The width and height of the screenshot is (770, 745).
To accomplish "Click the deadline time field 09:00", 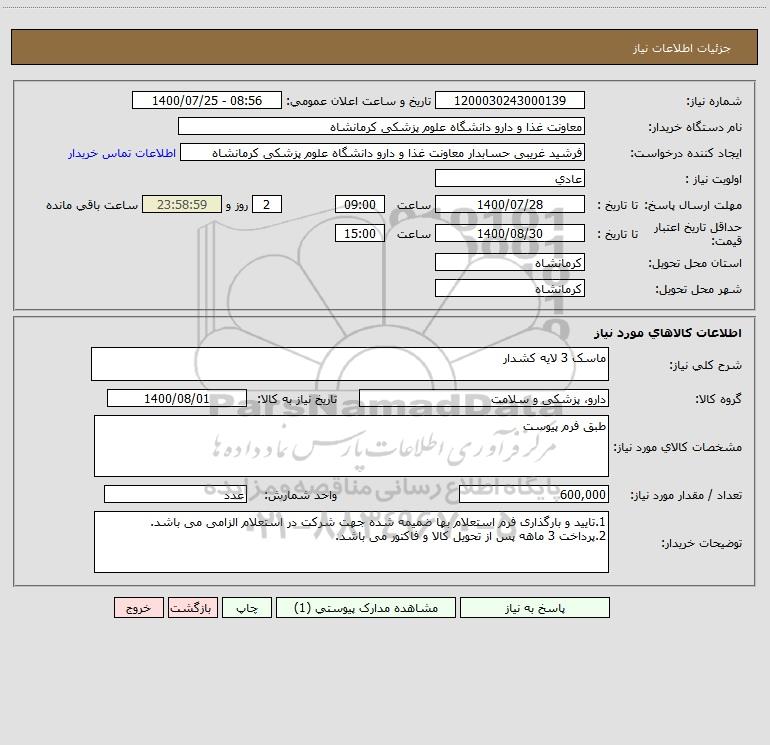I will (359, 204).
